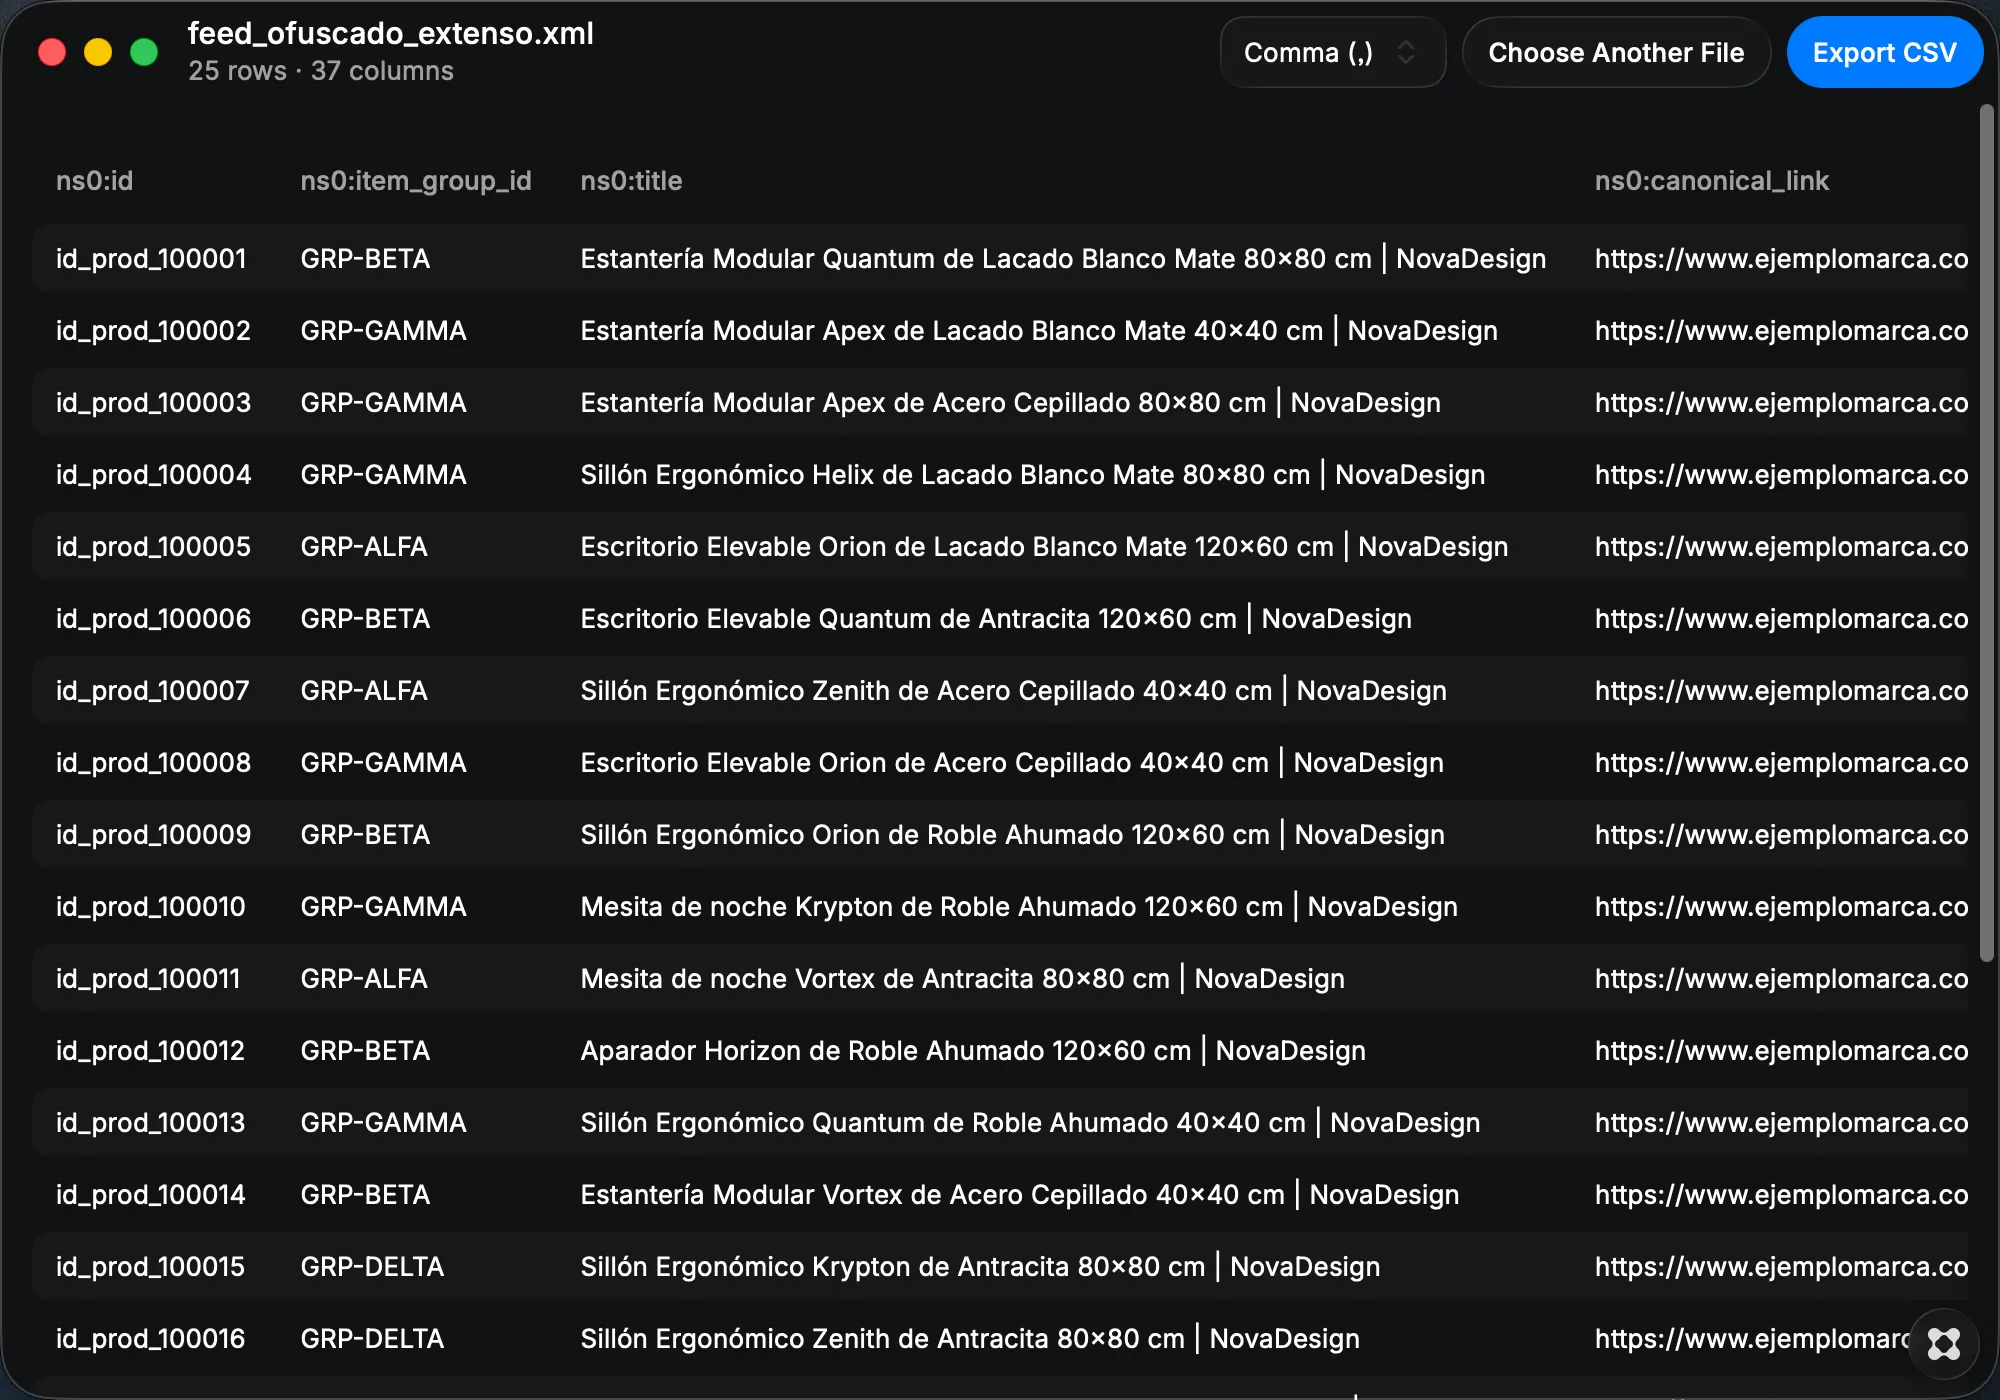This screenshot has width=2000, height=1400.
Task: Click title Mesita de noche Vortex
Action: (962, 979)
